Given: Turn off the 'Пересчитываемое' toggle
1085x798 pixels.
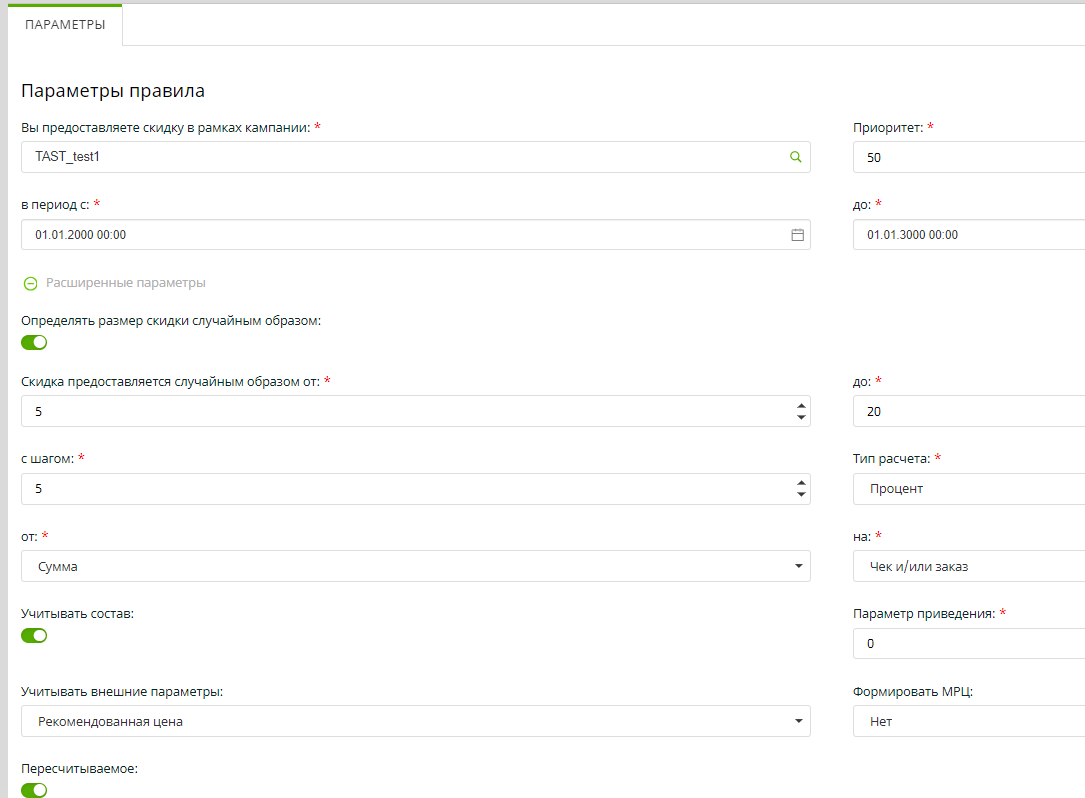Looking at the screenshot, I should (34, 790).
